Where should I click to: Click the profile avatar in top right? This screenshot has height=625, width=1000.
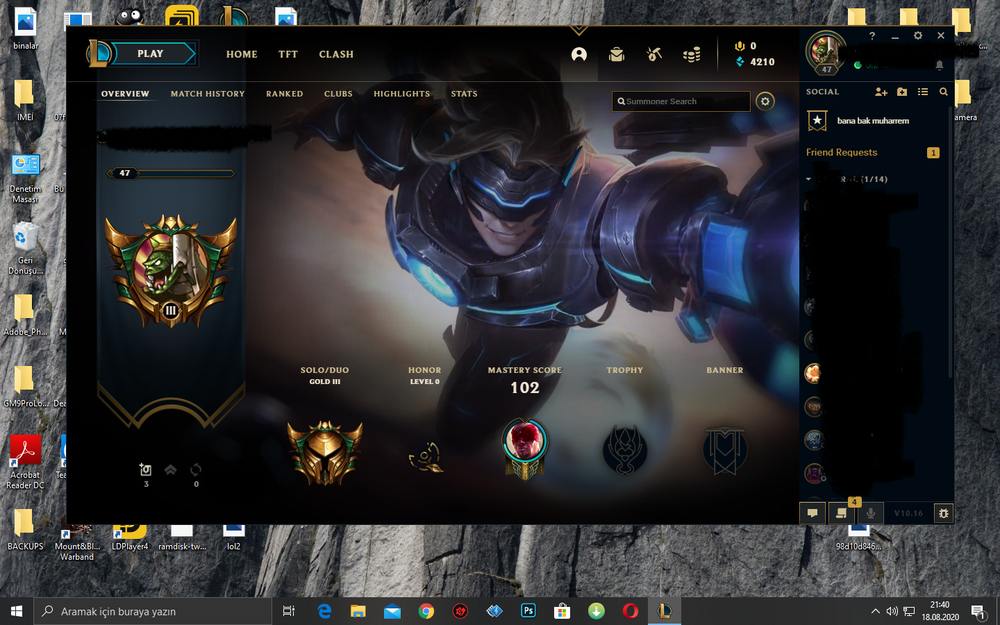click(x=826, y=53)
